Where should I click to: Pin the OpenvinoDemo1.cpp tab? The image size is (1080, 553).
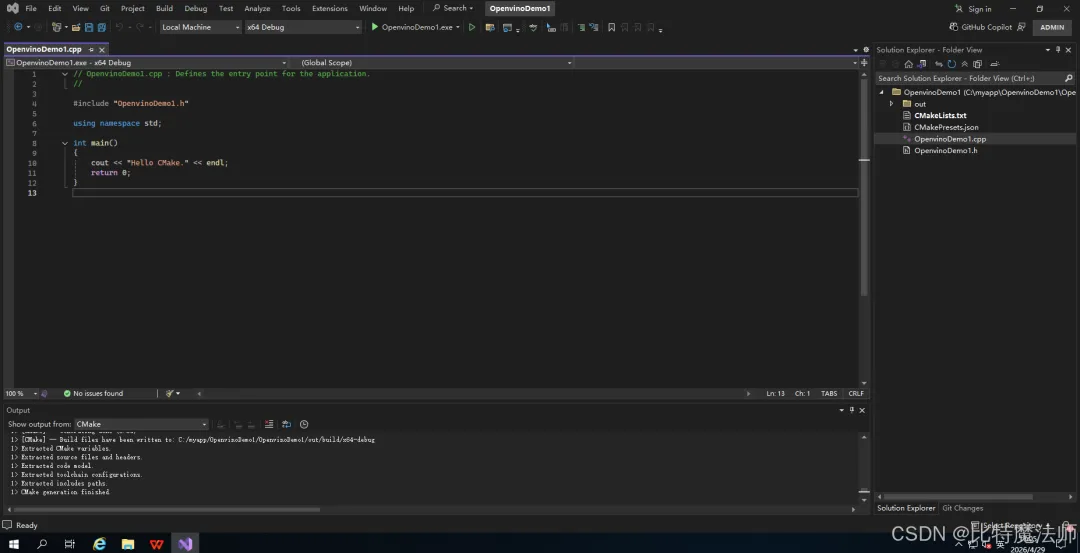point(91,50)
